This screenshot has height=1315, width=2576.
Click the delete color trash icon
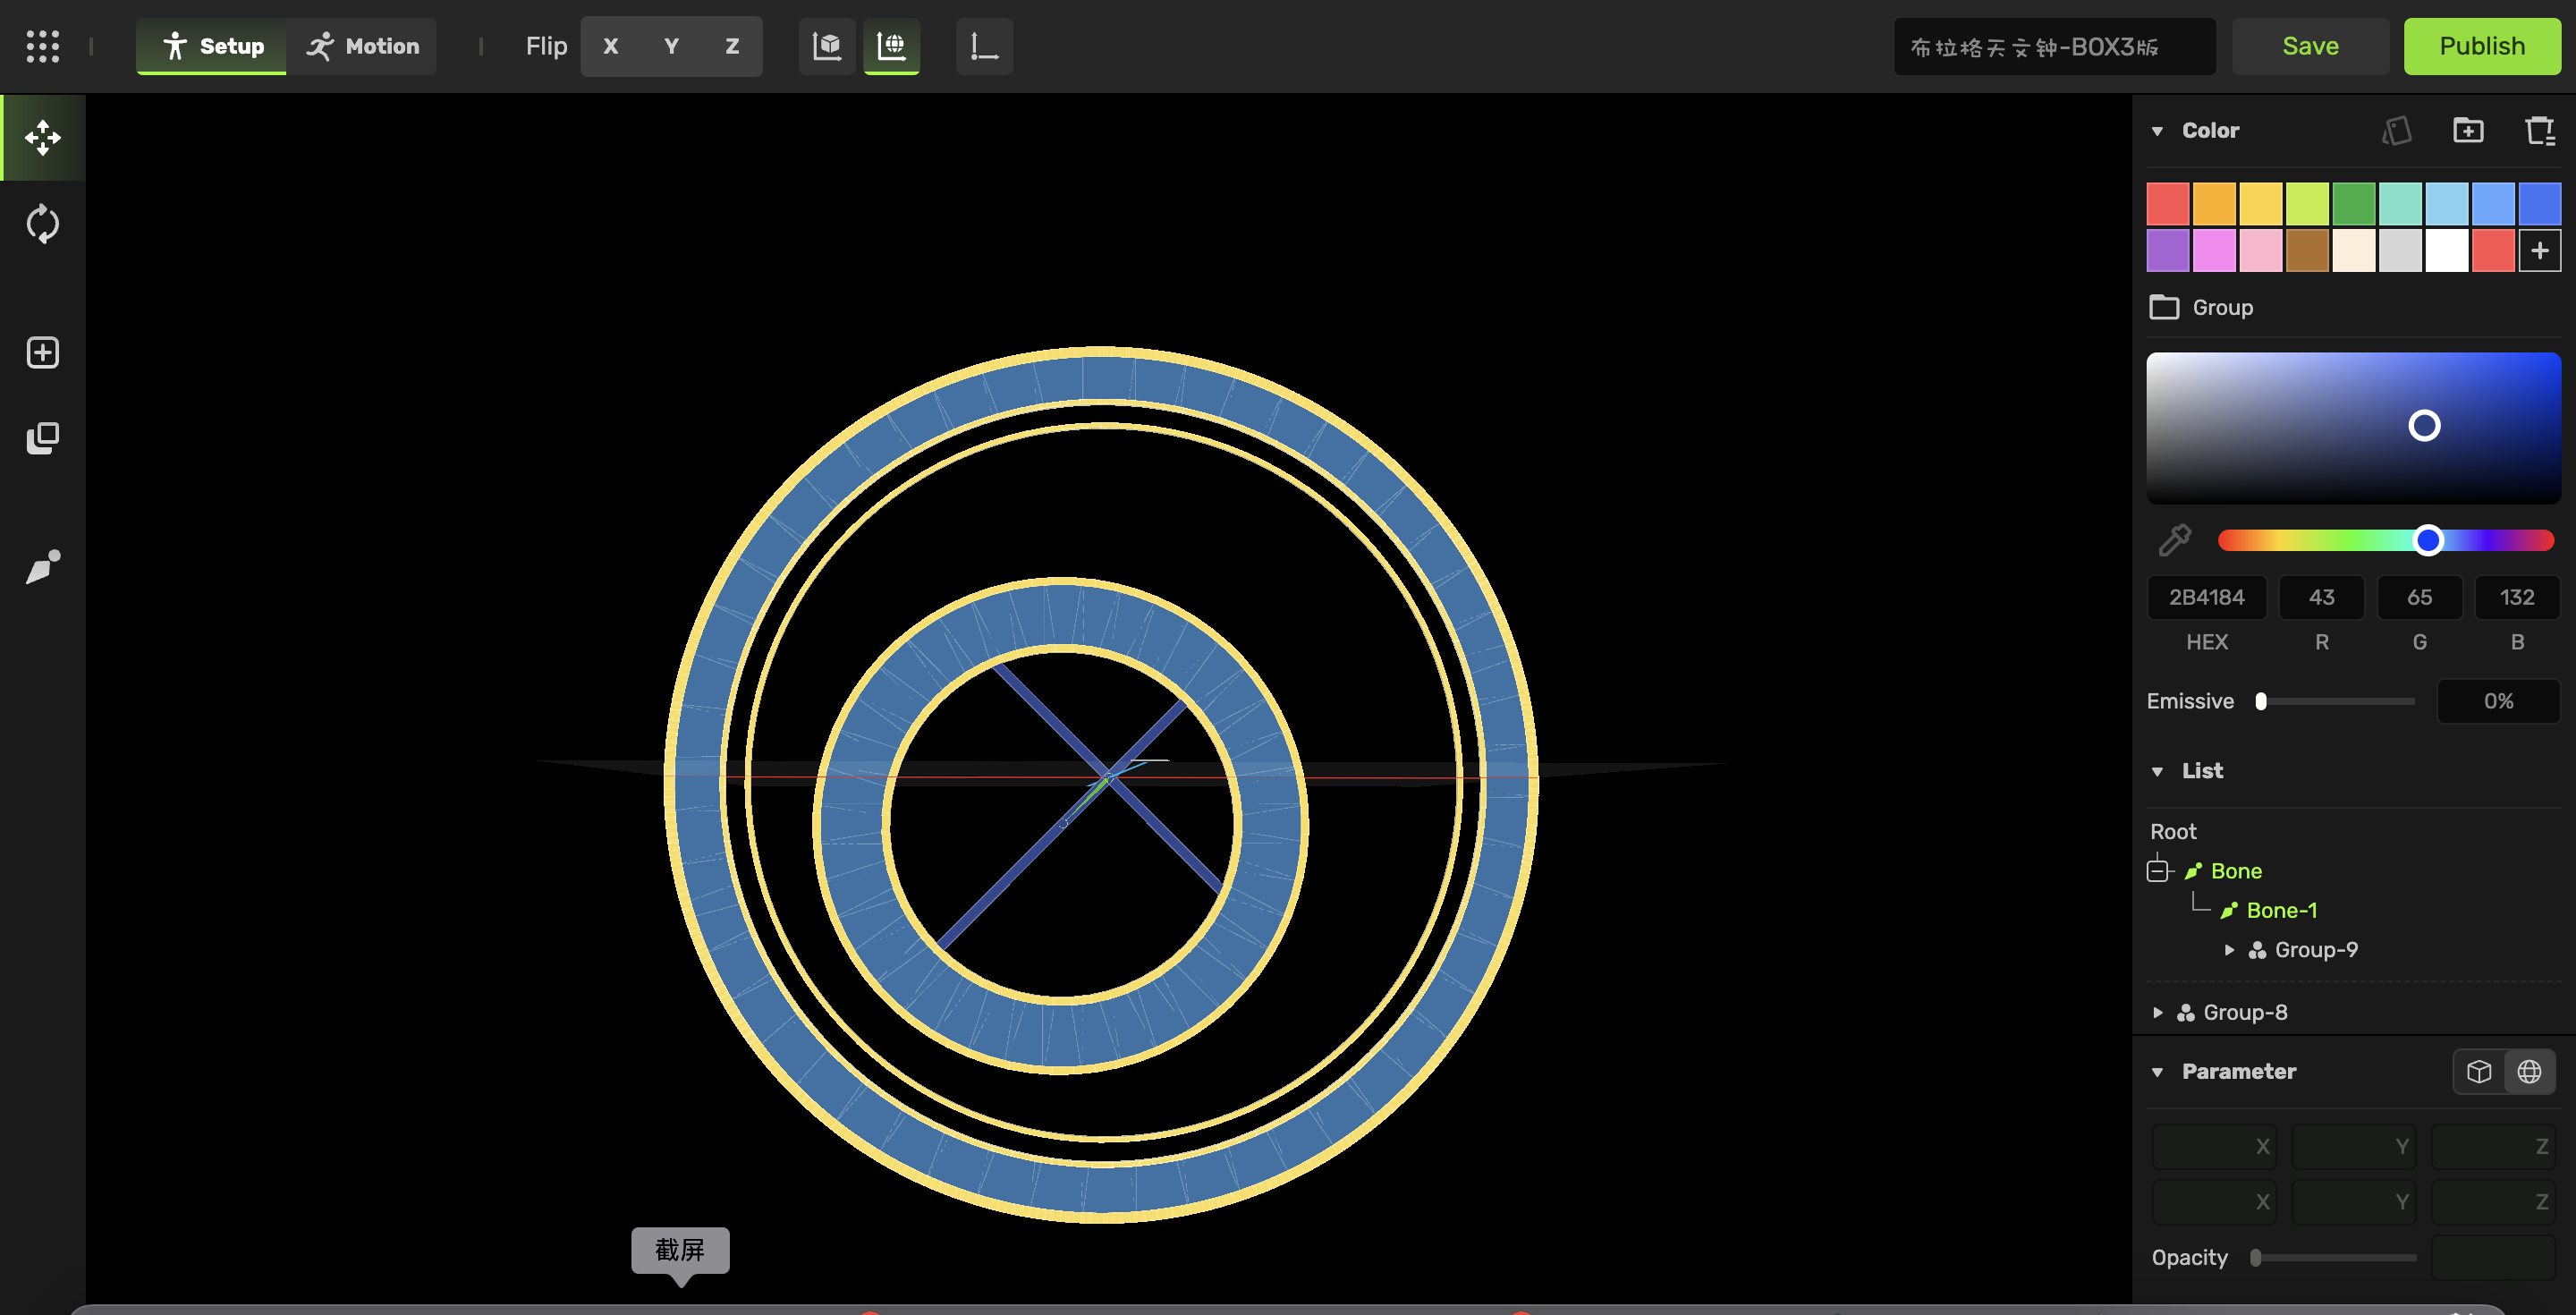(x=2539, y=131)
